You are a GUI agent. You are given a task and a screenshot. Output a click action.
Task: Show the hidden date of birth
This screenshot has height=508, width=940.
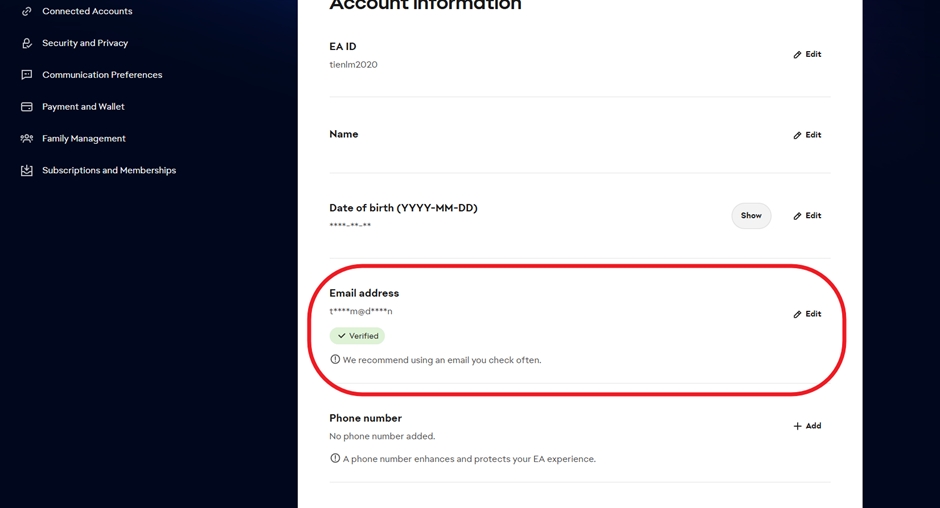751,216
